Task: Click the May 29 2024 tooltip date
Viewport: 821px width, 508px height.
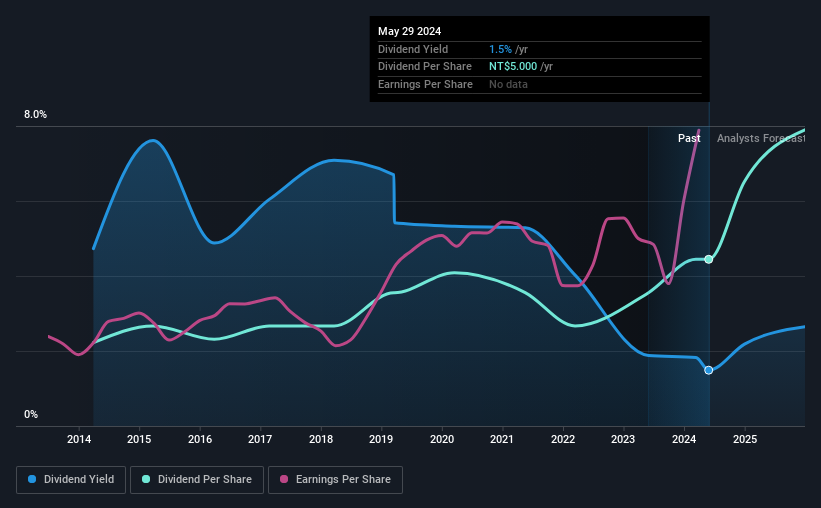Action: pos(409,31)
